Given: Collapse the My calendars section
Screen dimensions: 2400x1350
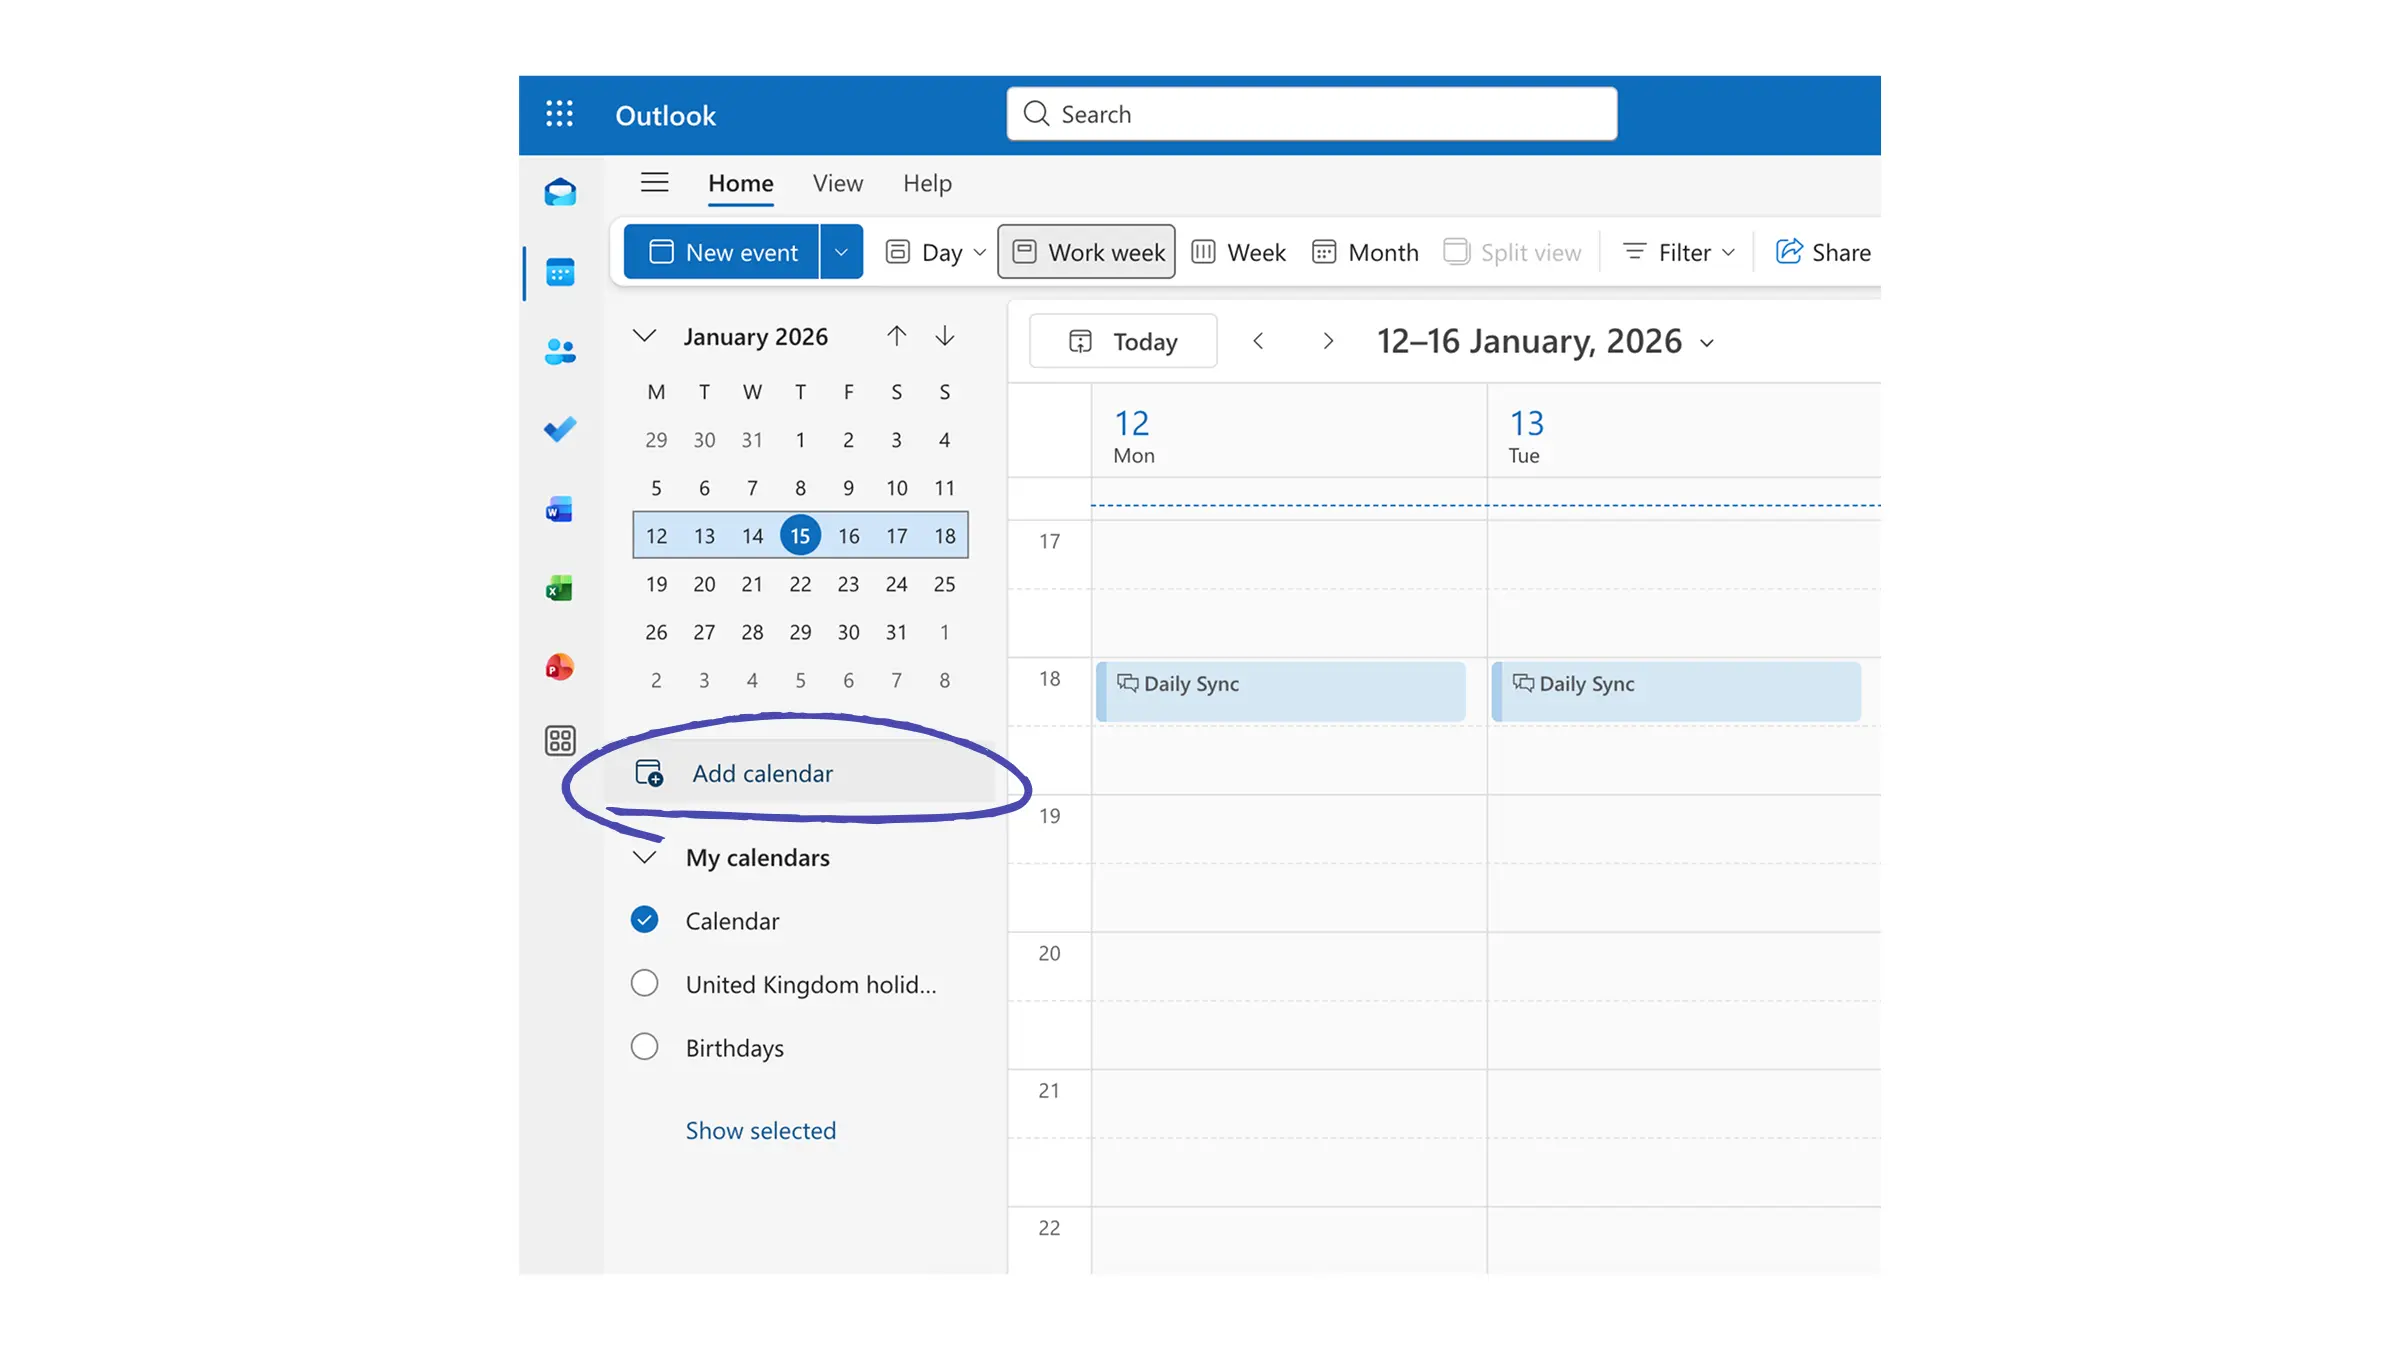Looking at the screenshot, I should [645, 858].
